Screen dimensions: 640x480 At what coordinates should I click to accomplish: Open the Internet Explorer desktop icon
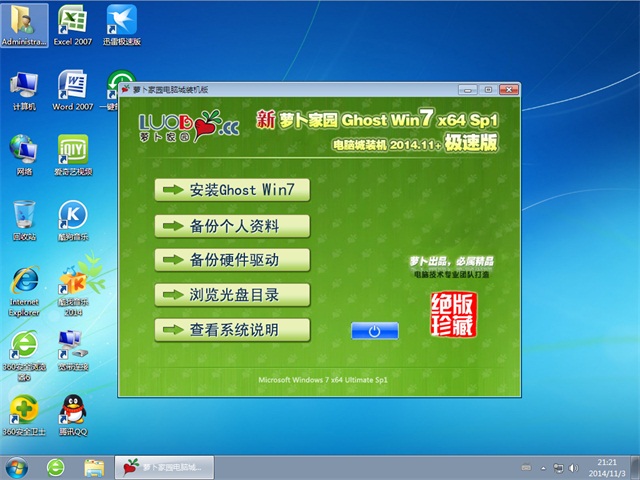24,282
